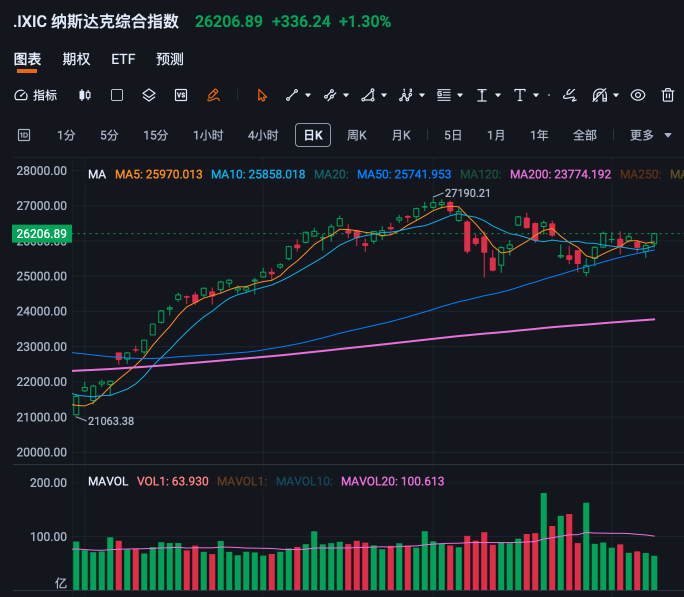684x597 pixels.
Task: Click the magnet snap icon
Action: click(x=600, y=95)
